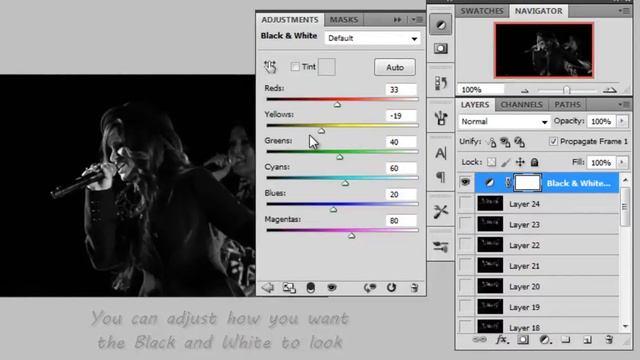
Task: Click the Magentas slider handle
Action: point(351,236)
